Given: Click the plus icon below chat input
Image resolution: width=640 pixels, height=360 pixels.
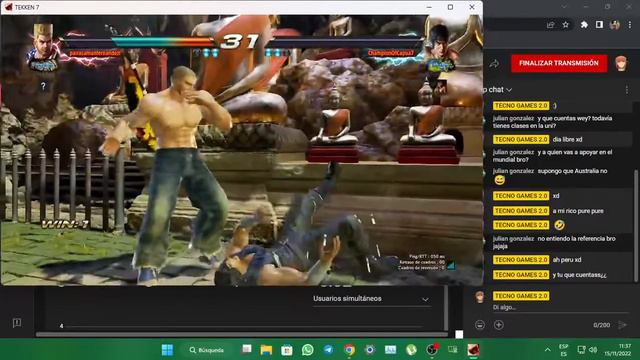Looking at the screenshot, I should [498, 325].
